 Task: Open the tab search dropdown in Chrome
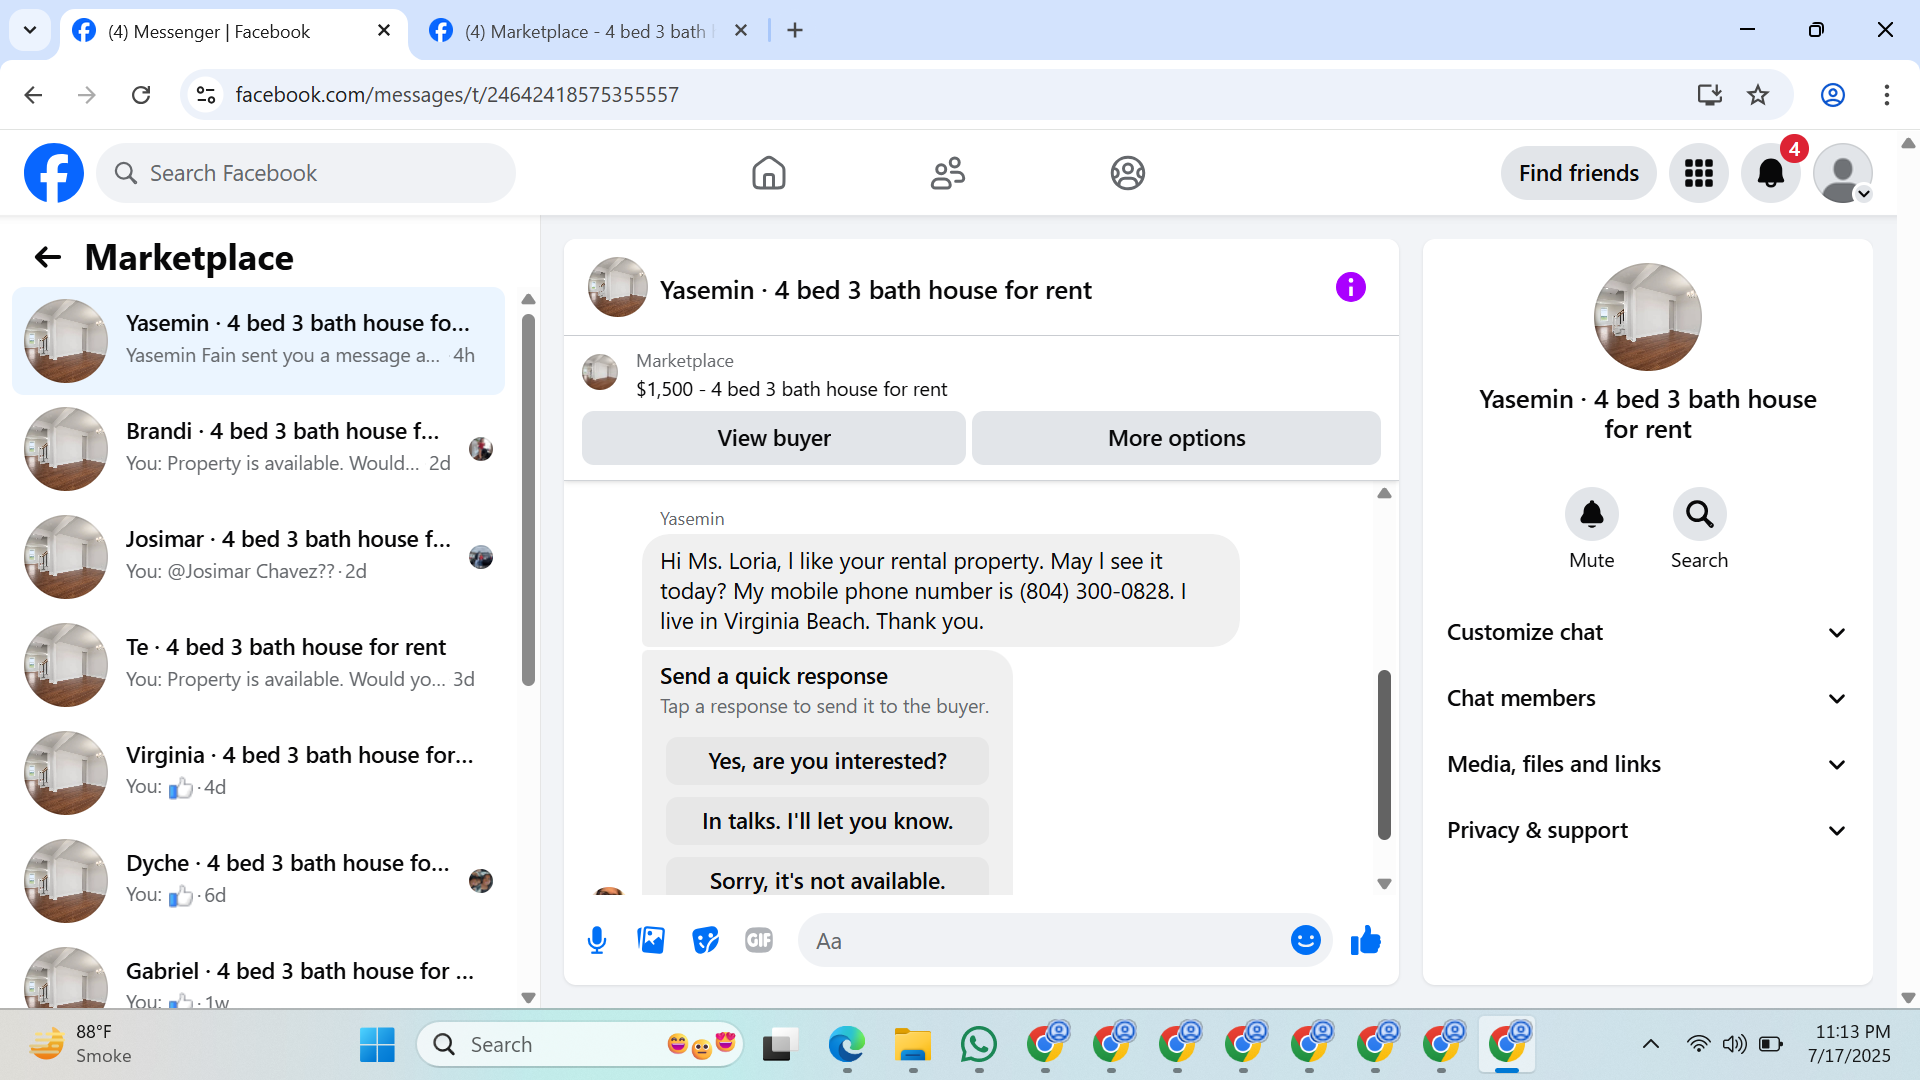pos(30,30)
